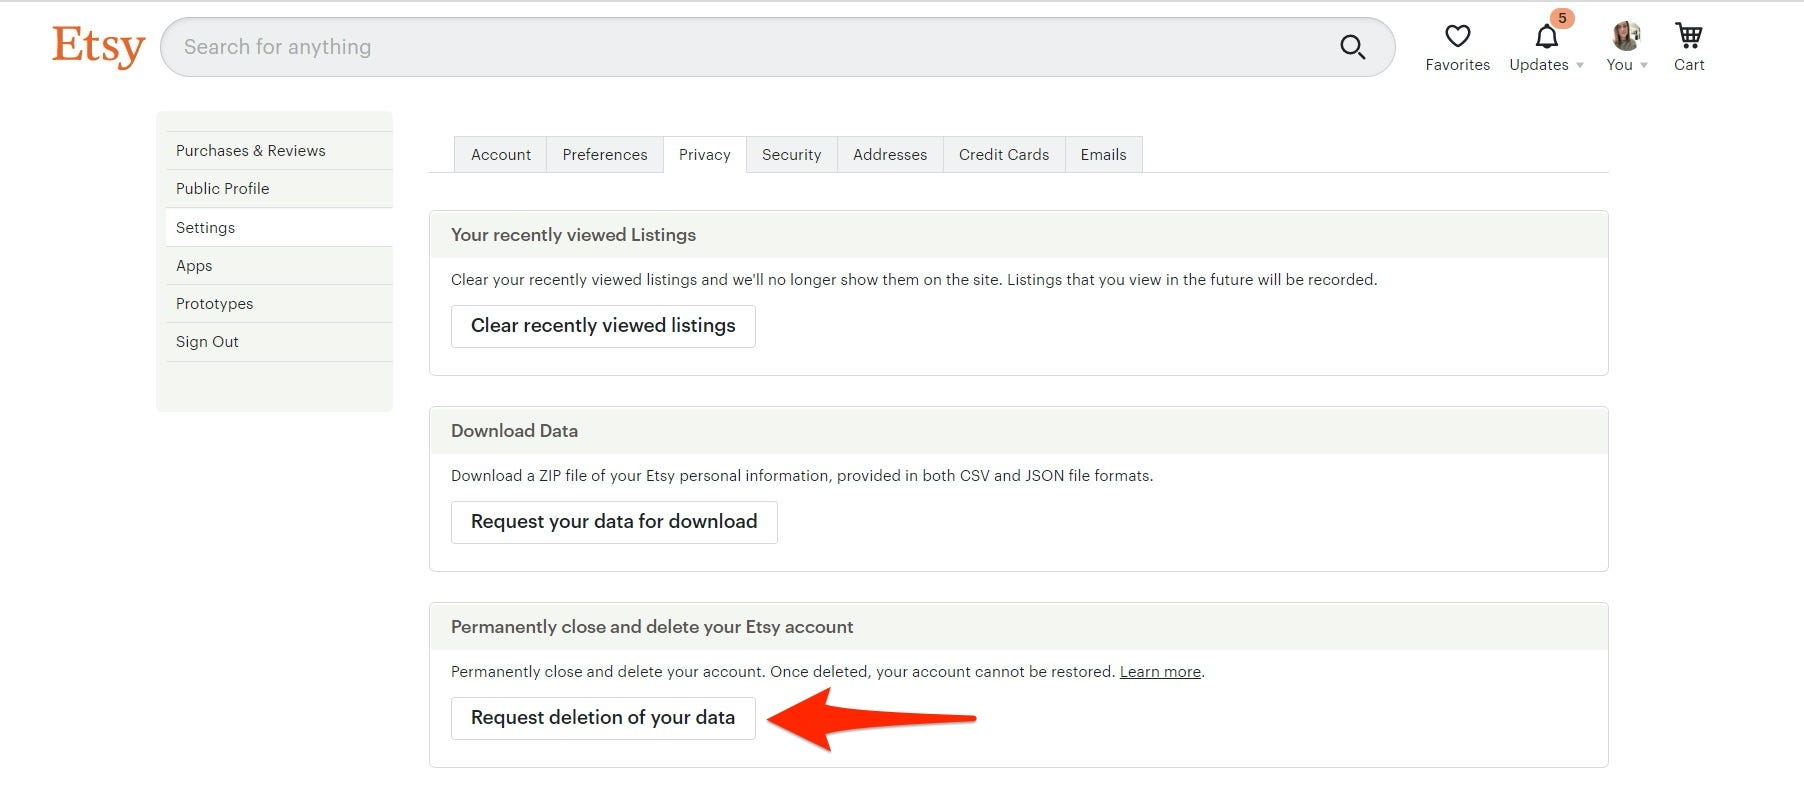Open the Emails tab

coord(1103,155)
